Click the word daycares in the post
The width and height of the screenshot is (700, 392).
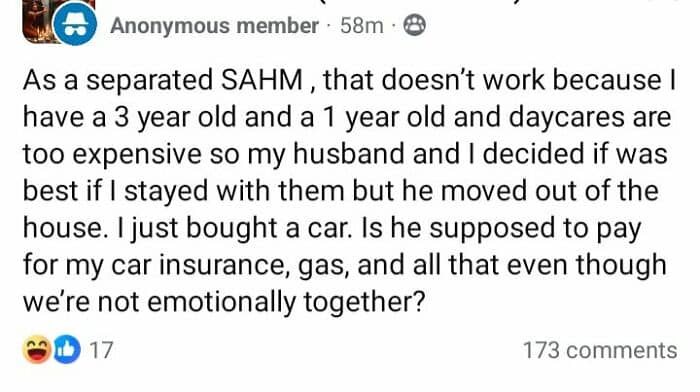tap(567, 118)
